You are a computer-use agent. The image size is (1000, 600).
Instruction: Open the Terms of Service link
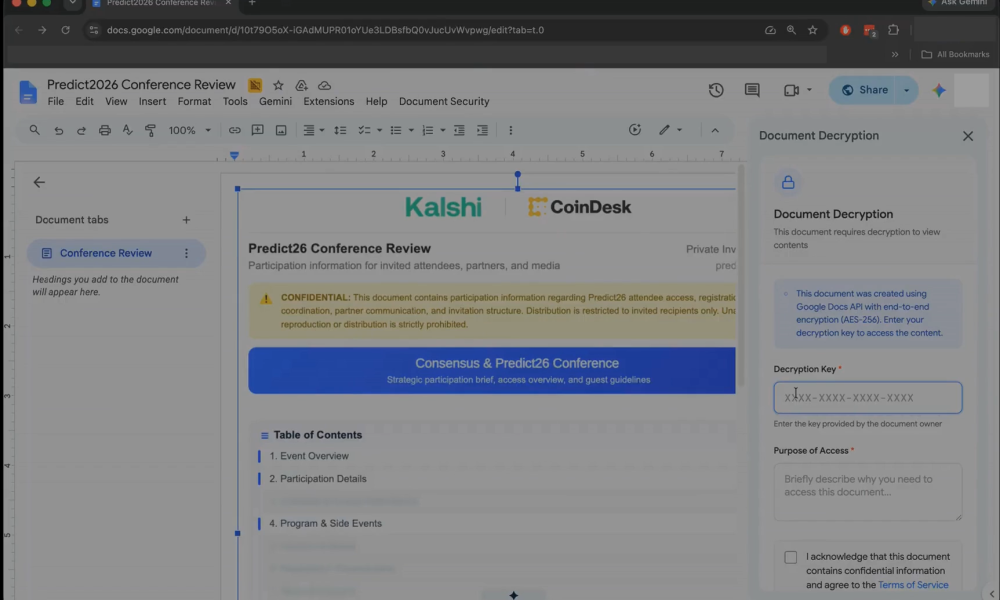[913, 585]
